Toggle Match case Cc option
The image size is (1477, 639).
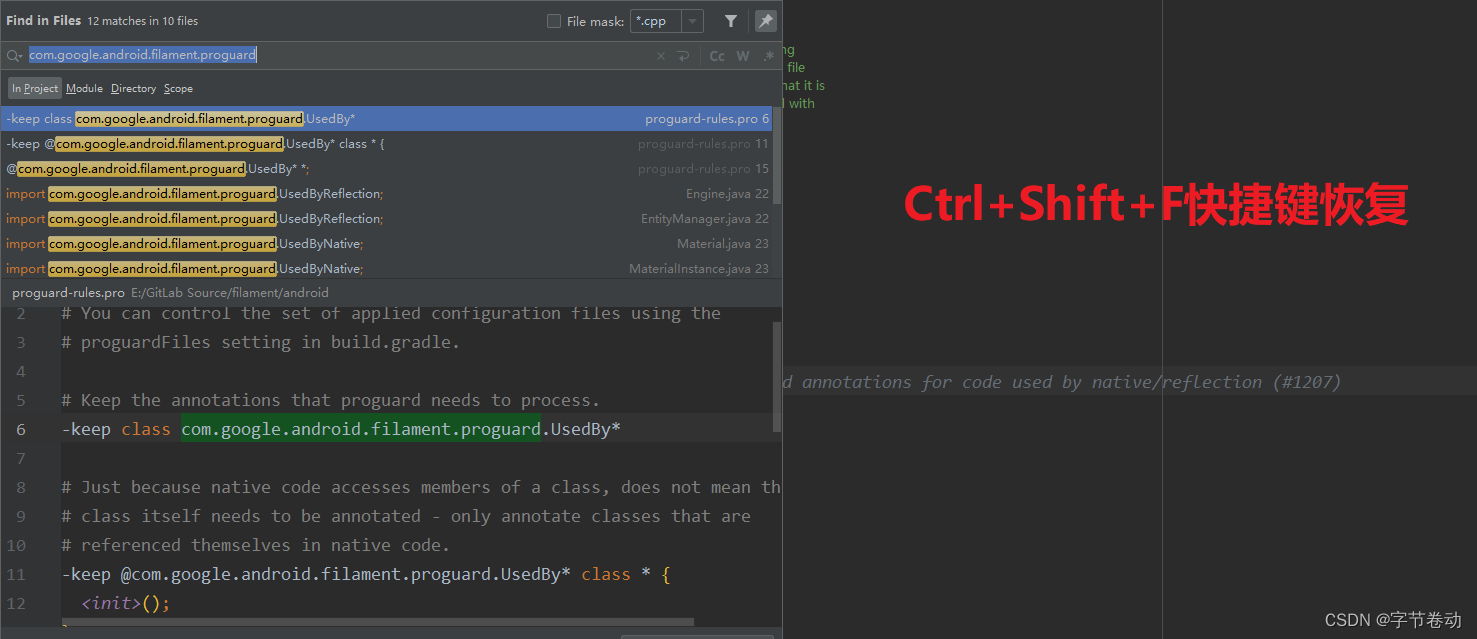click(x=717, y=56)
